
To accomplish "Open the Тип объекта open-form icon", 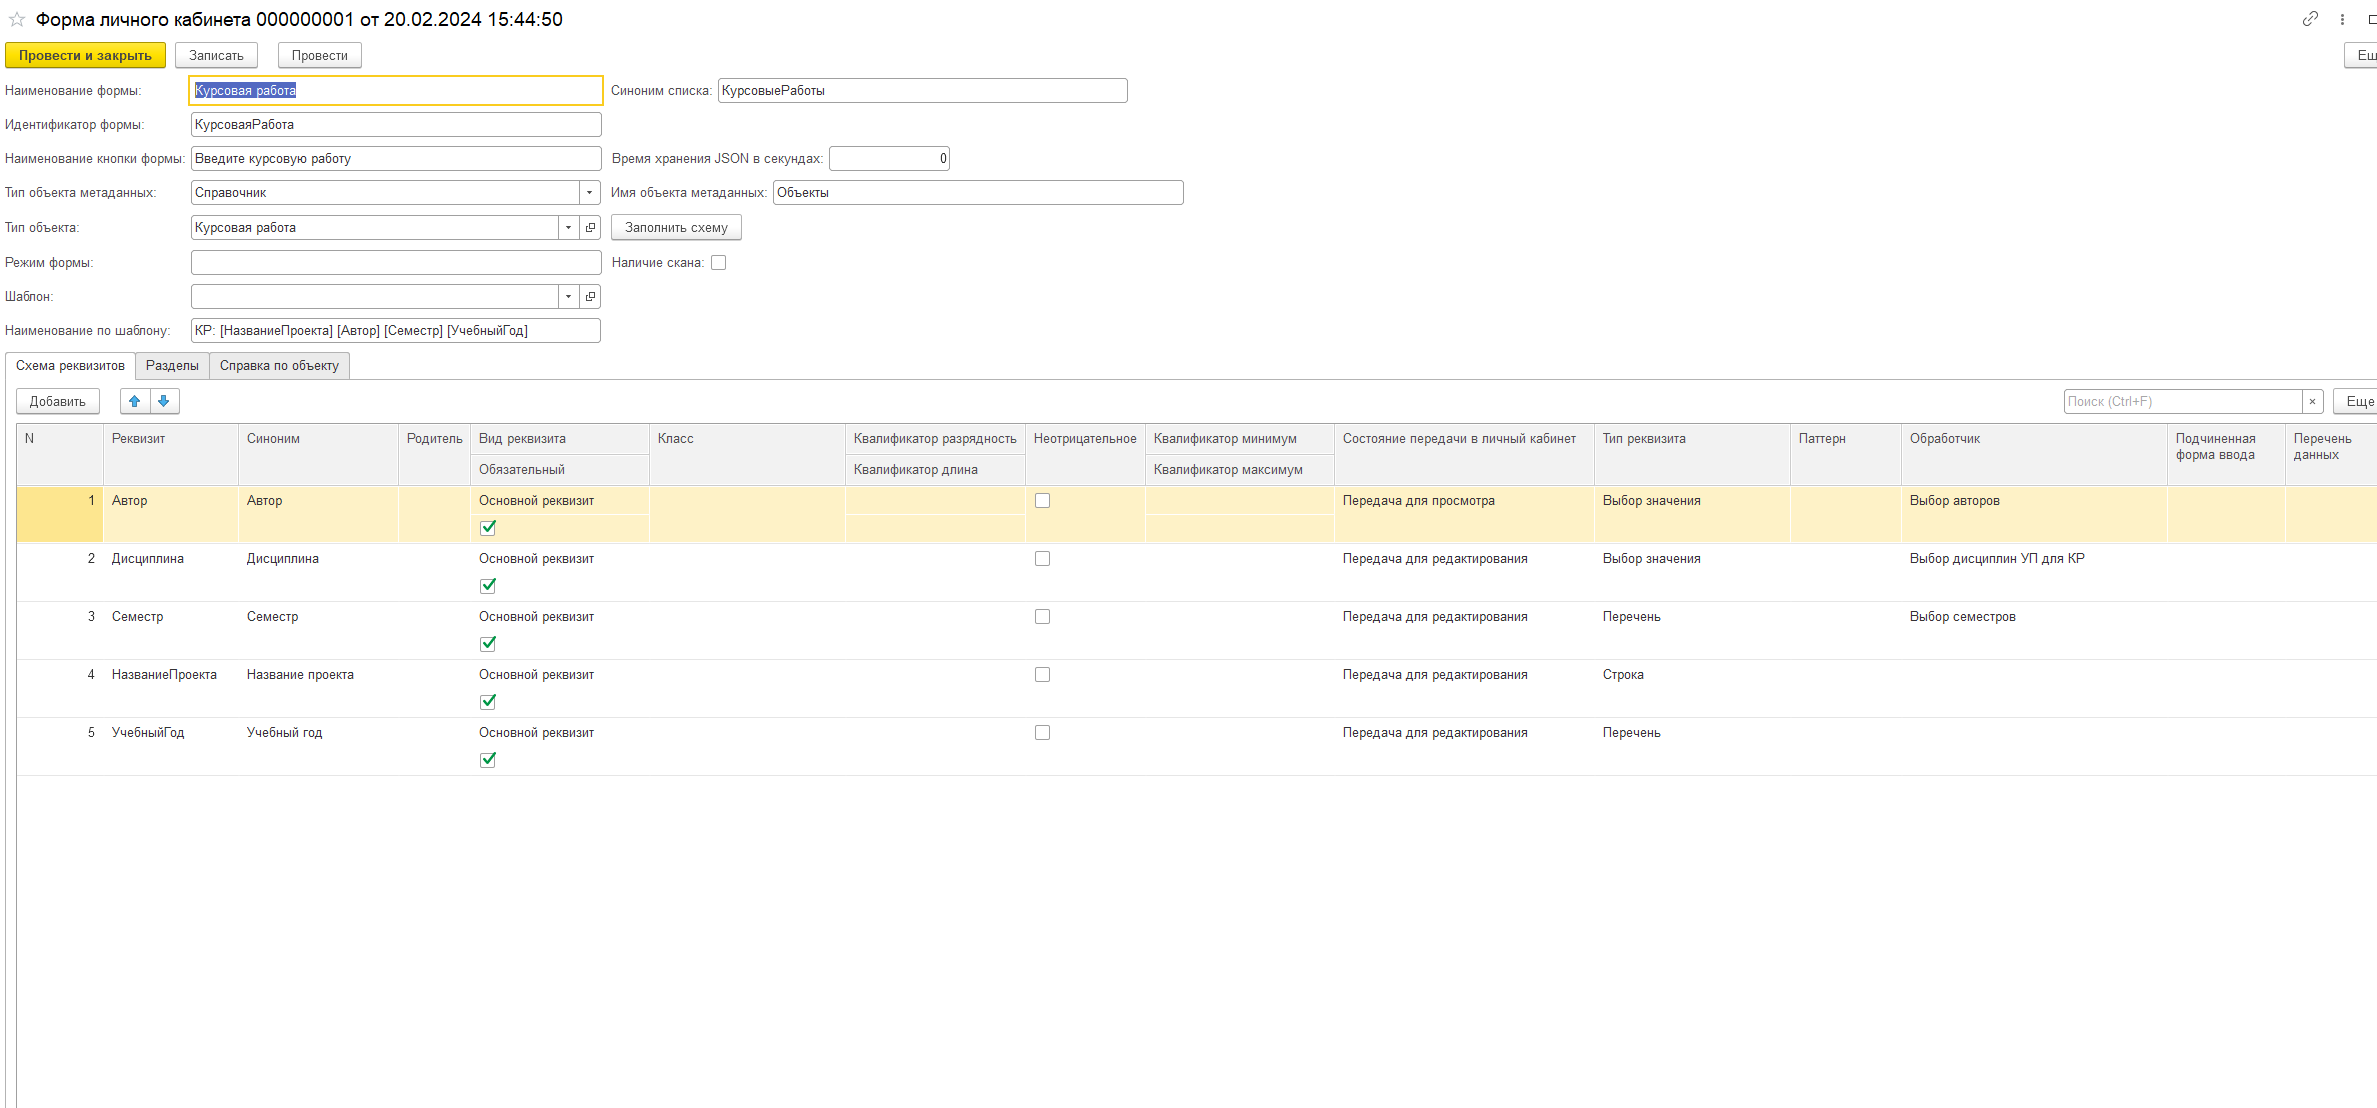I will coord(590,228).
